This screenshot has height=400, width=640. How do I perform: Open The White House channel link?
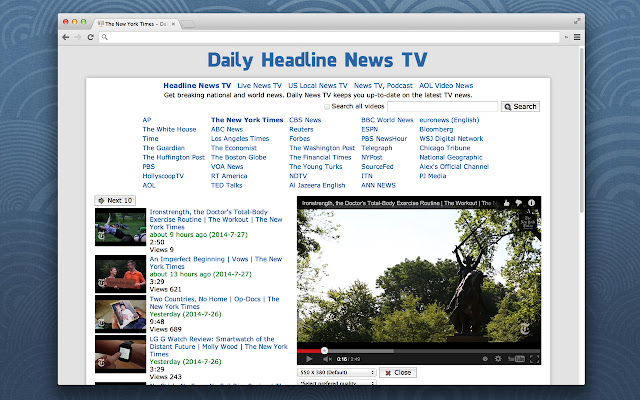tap(169, 129)
